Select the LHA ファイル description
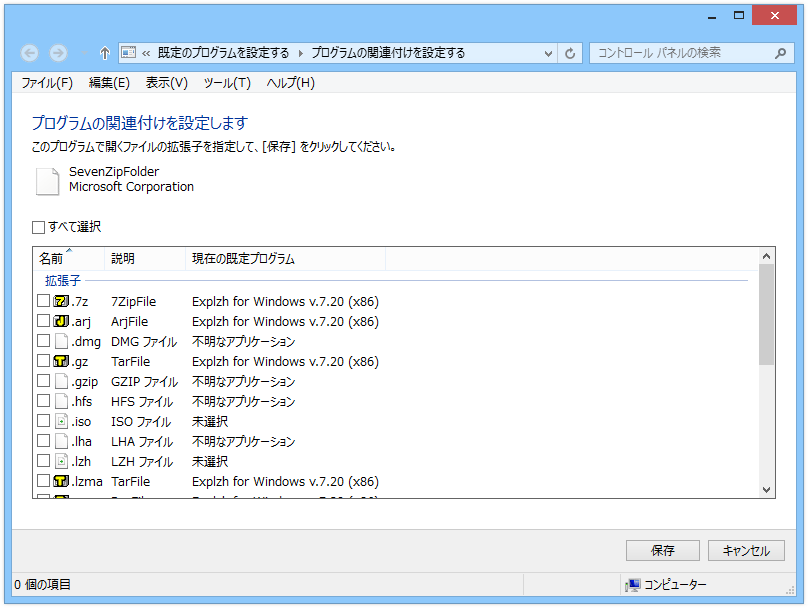The image size is (809, 610). (x=142, y=442)
